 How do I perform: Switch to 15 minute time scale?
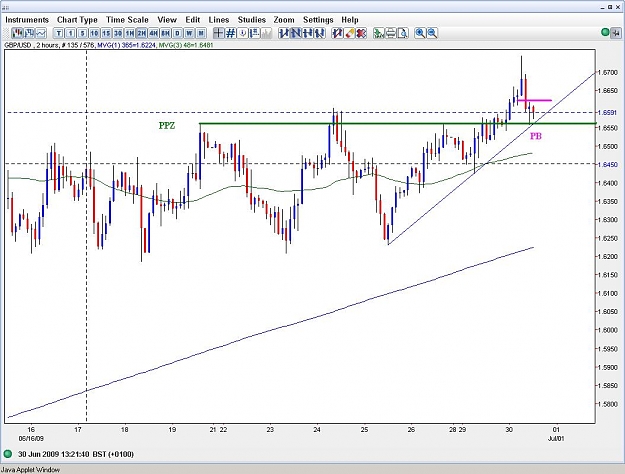(106, 33)
